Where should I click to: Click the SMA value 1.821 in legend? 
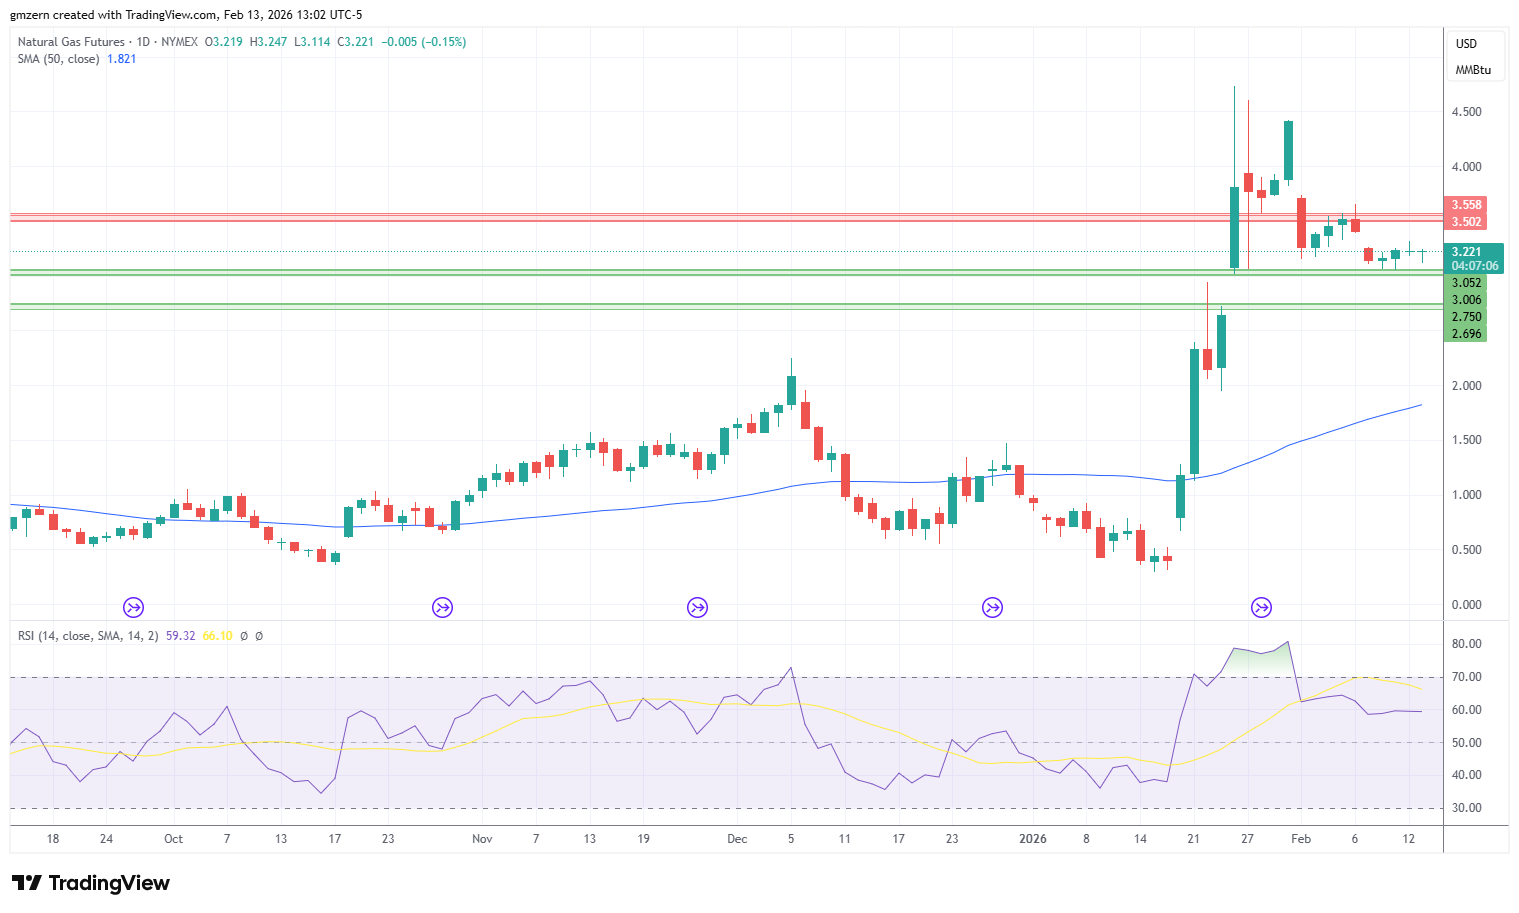[x=121, y=59]
